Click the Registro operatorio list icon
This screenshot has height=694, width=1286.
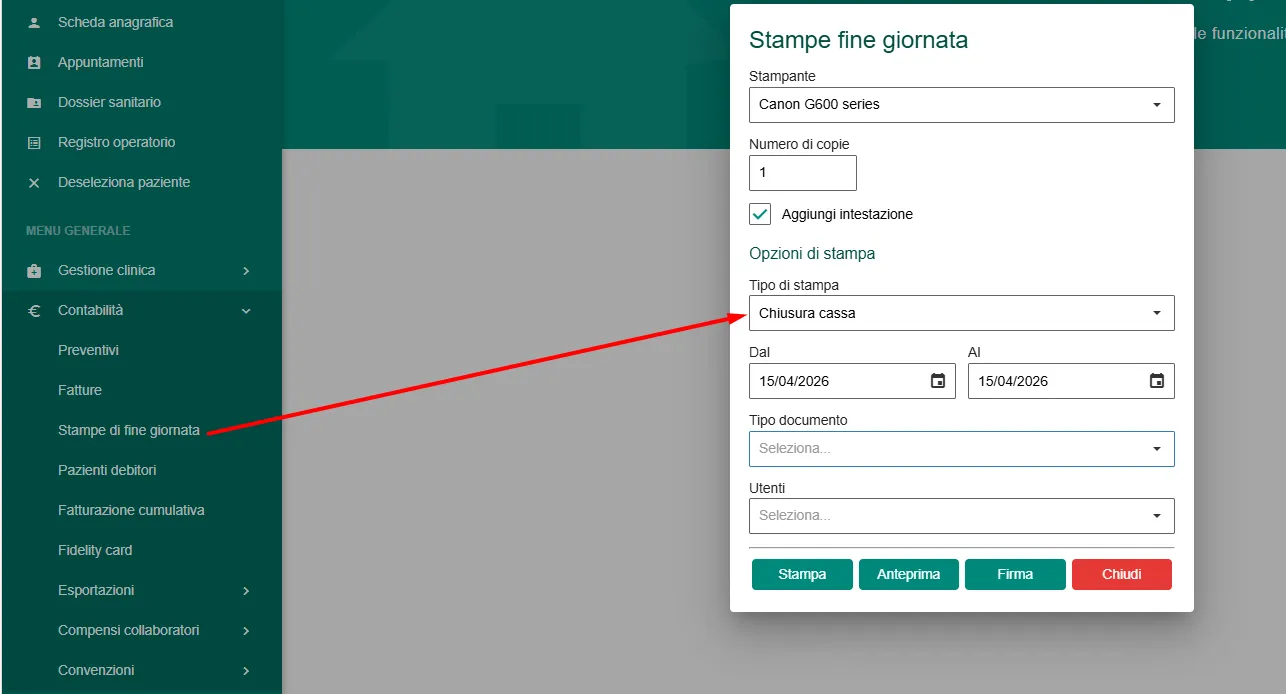(35, 142)
